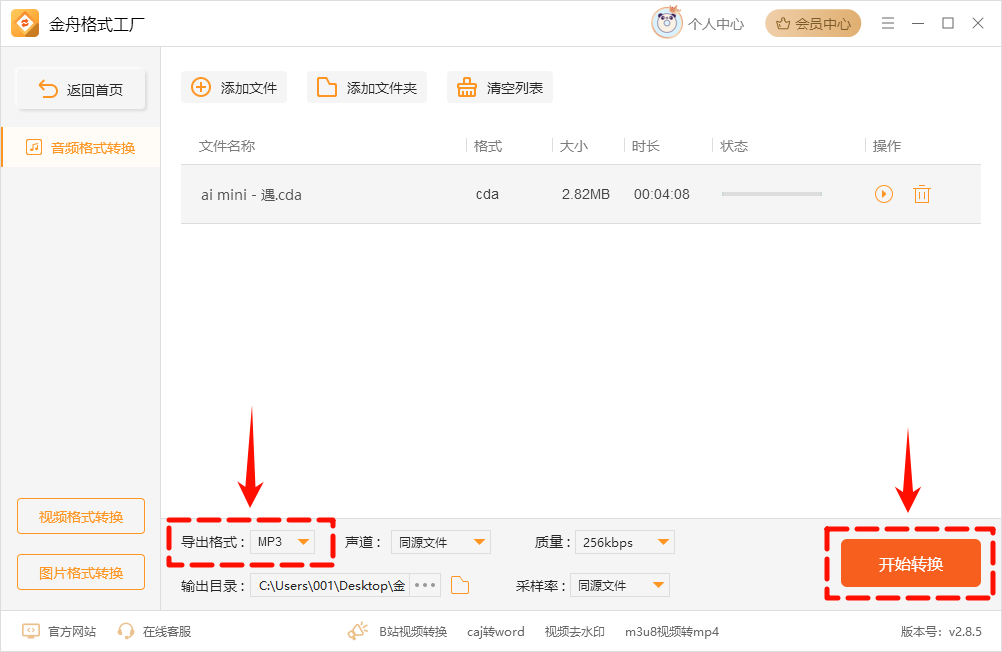Open the 采样率 同源文件 dropdown

[x=620, y=585]
